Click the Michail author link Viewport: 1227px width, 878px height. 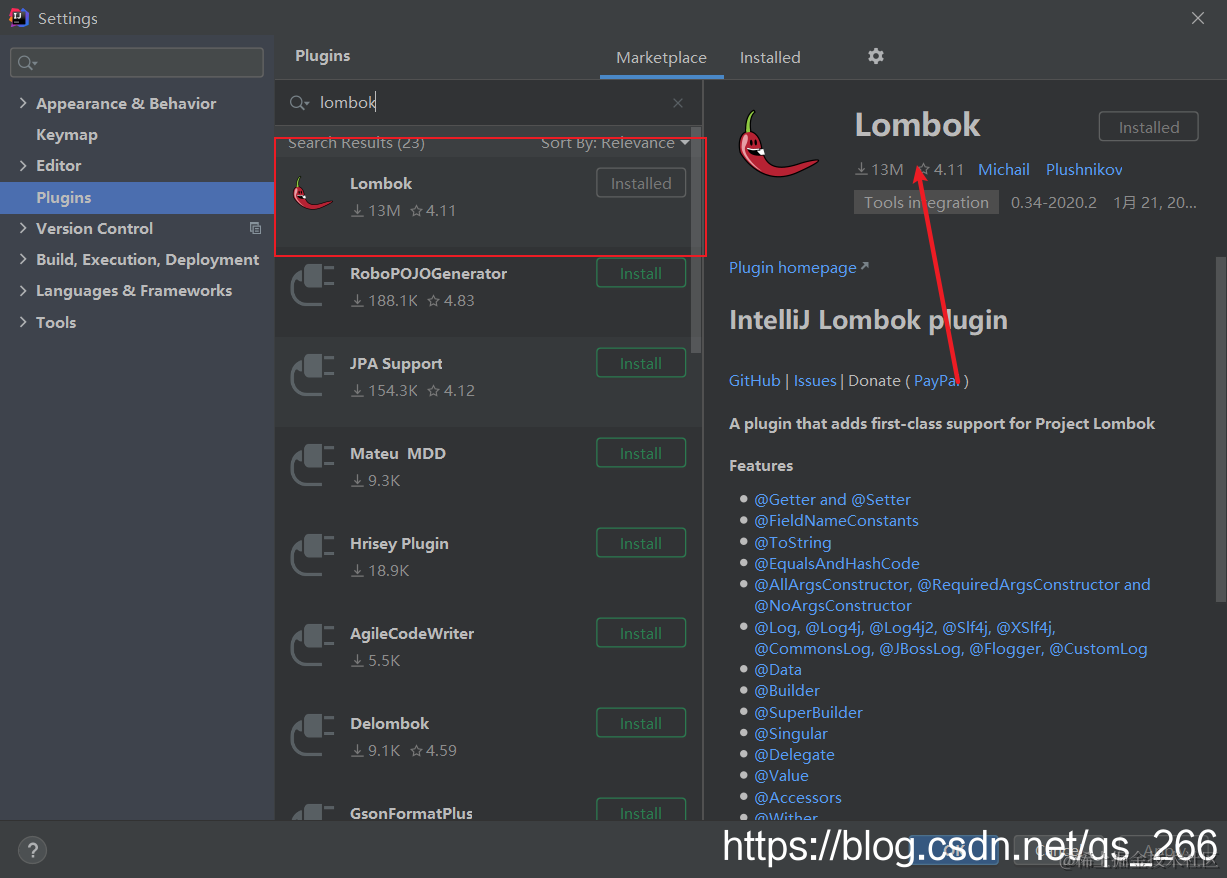click(1004, 169)
